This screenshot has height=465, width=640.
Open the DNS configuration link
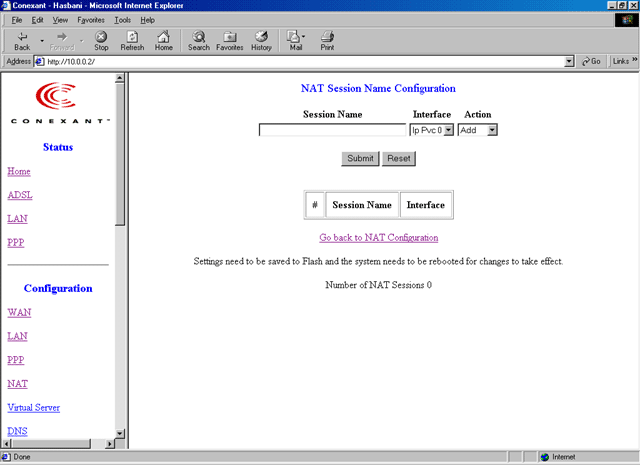click(x=17, y=431)
